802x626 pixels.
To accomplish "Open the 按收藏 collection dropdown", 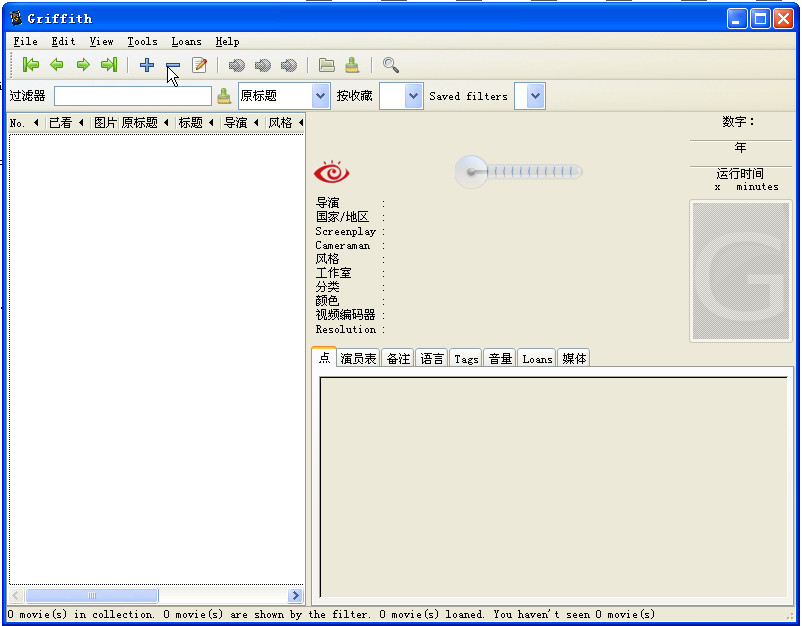I will (x=402, y=96).
